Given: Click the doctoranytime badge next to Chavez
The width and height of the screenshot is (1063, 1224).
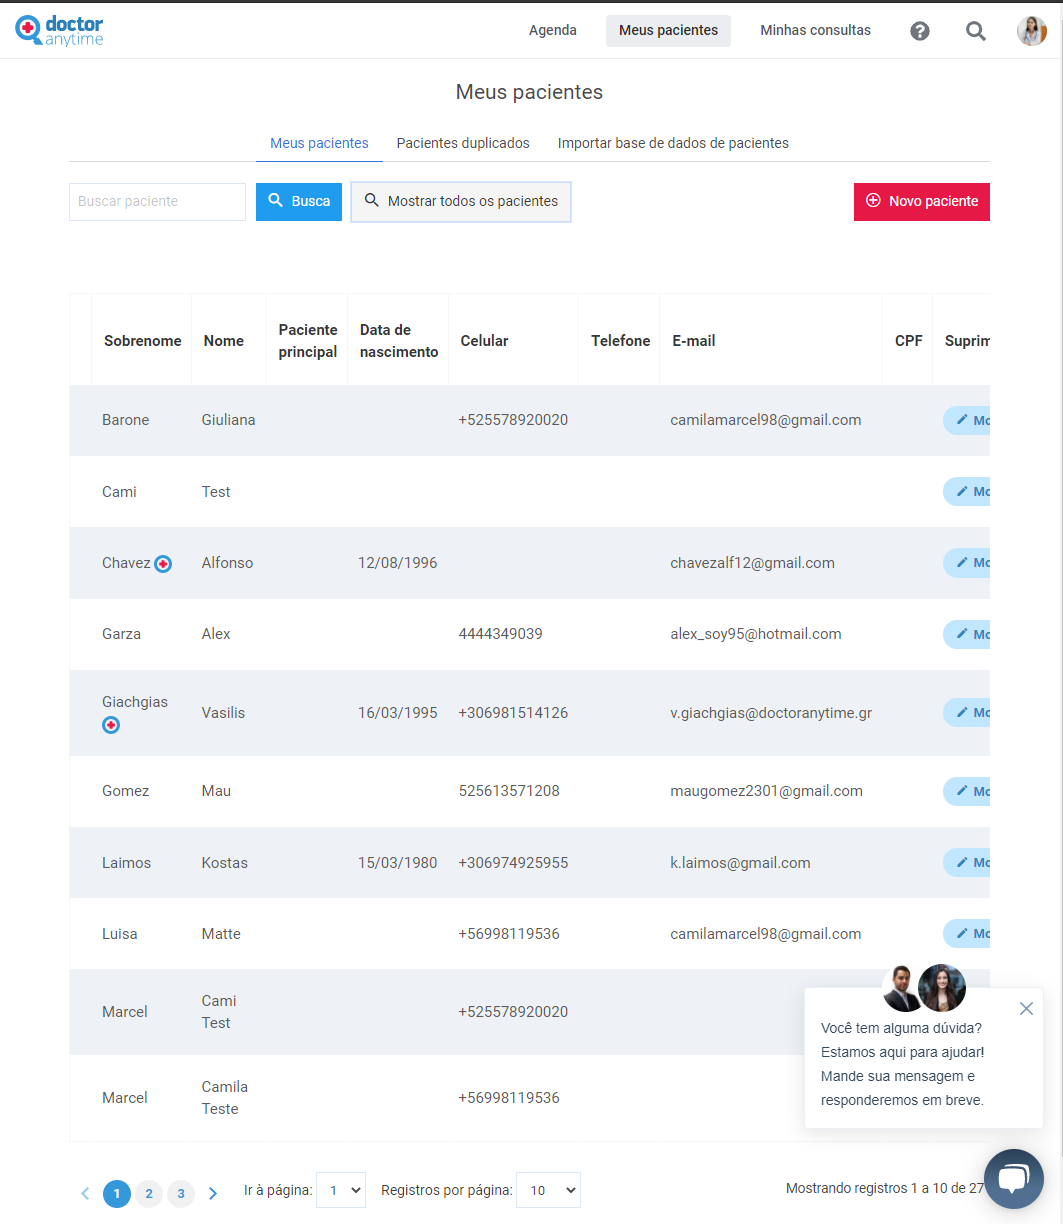Looking at the screenshot, I should (163, 564).
